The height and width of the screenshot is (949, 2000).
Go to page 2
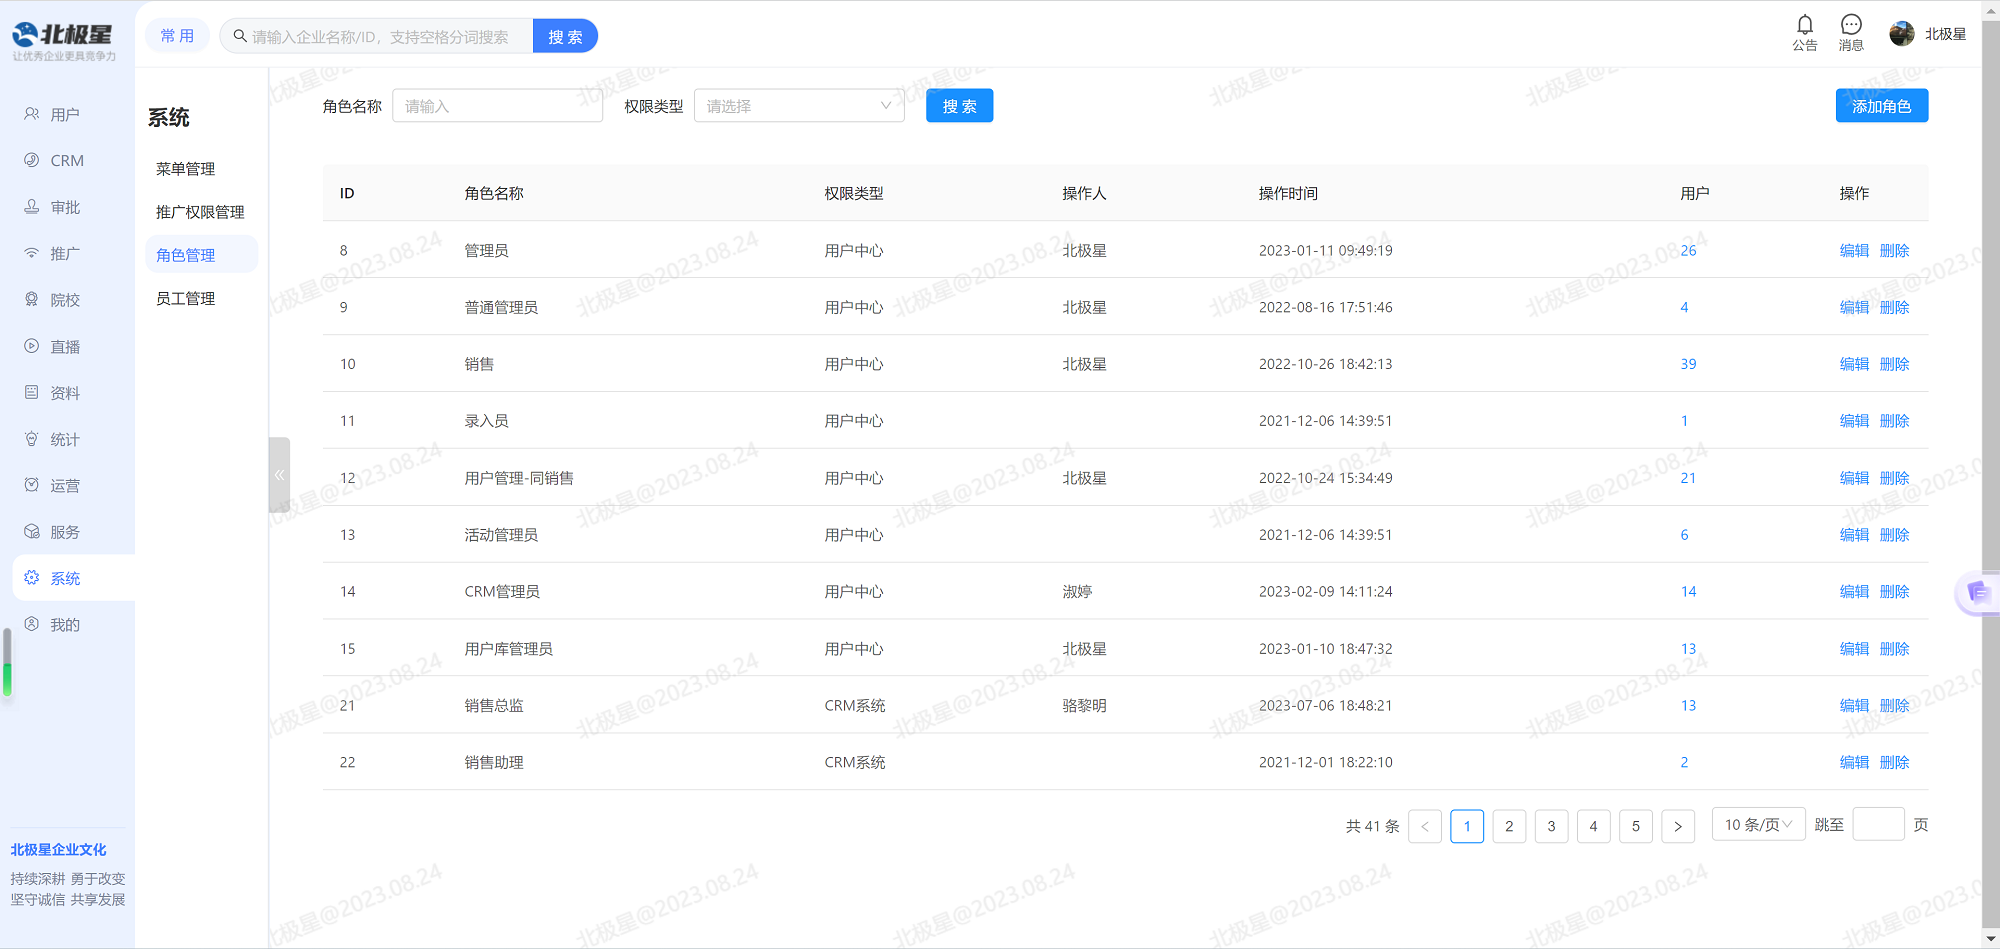(x=1509, y=826)
